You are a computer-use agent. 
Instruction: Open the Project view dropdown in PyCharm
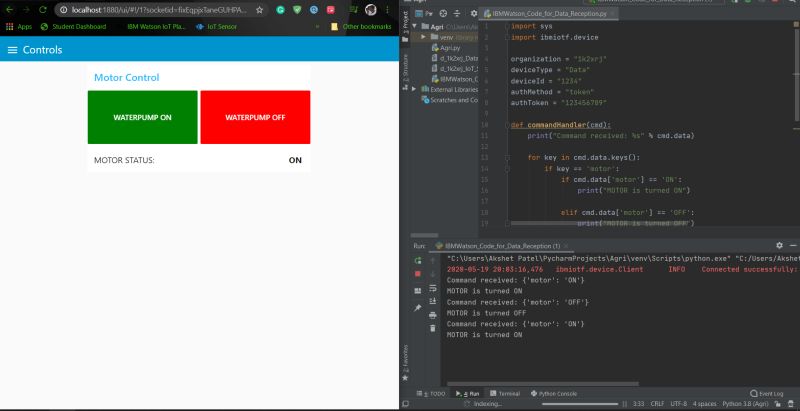424,14
